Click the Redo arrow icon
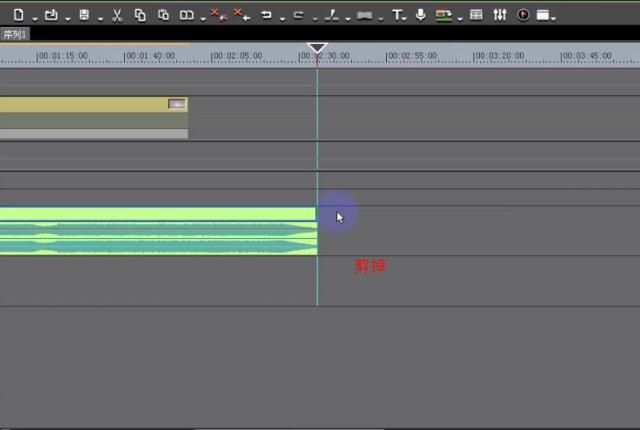 (298, 15)
